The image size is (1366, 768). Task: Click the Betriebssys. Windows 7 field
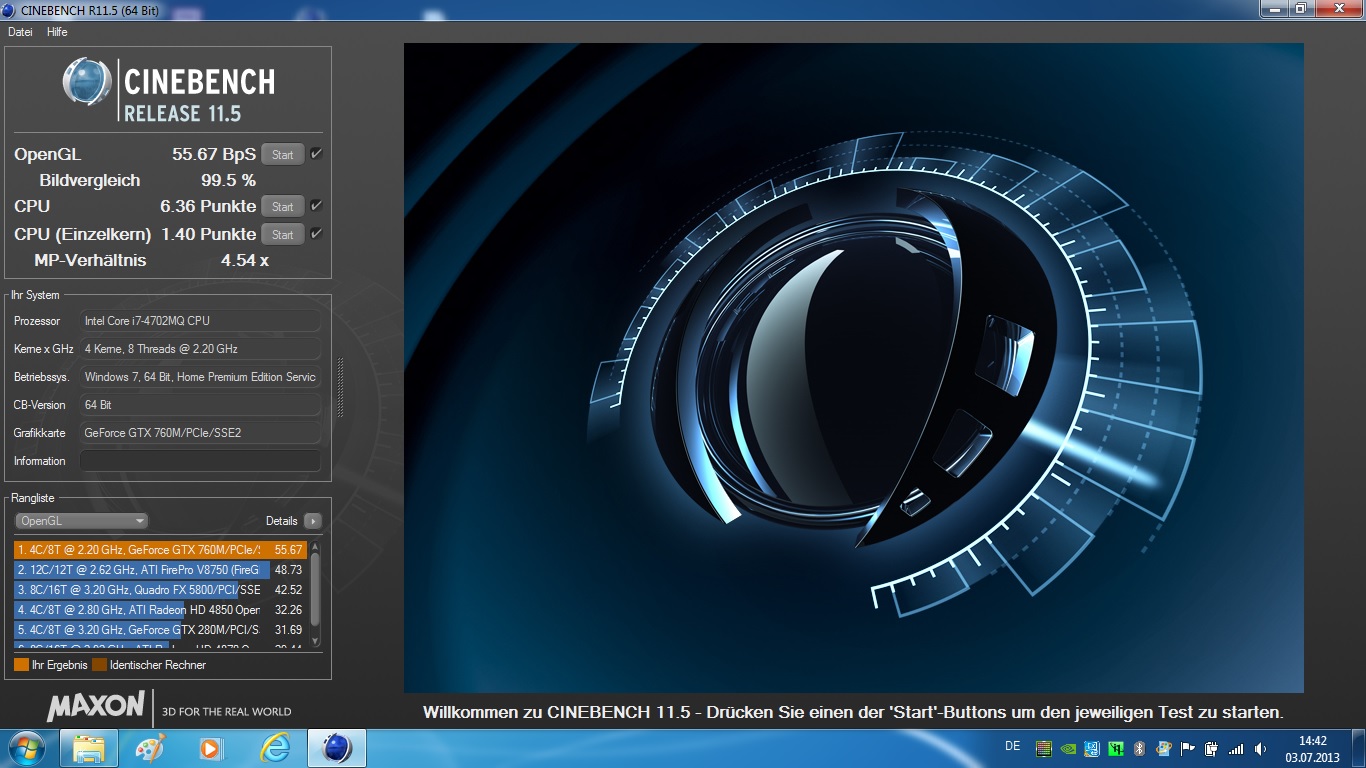[x=200, y=377]
